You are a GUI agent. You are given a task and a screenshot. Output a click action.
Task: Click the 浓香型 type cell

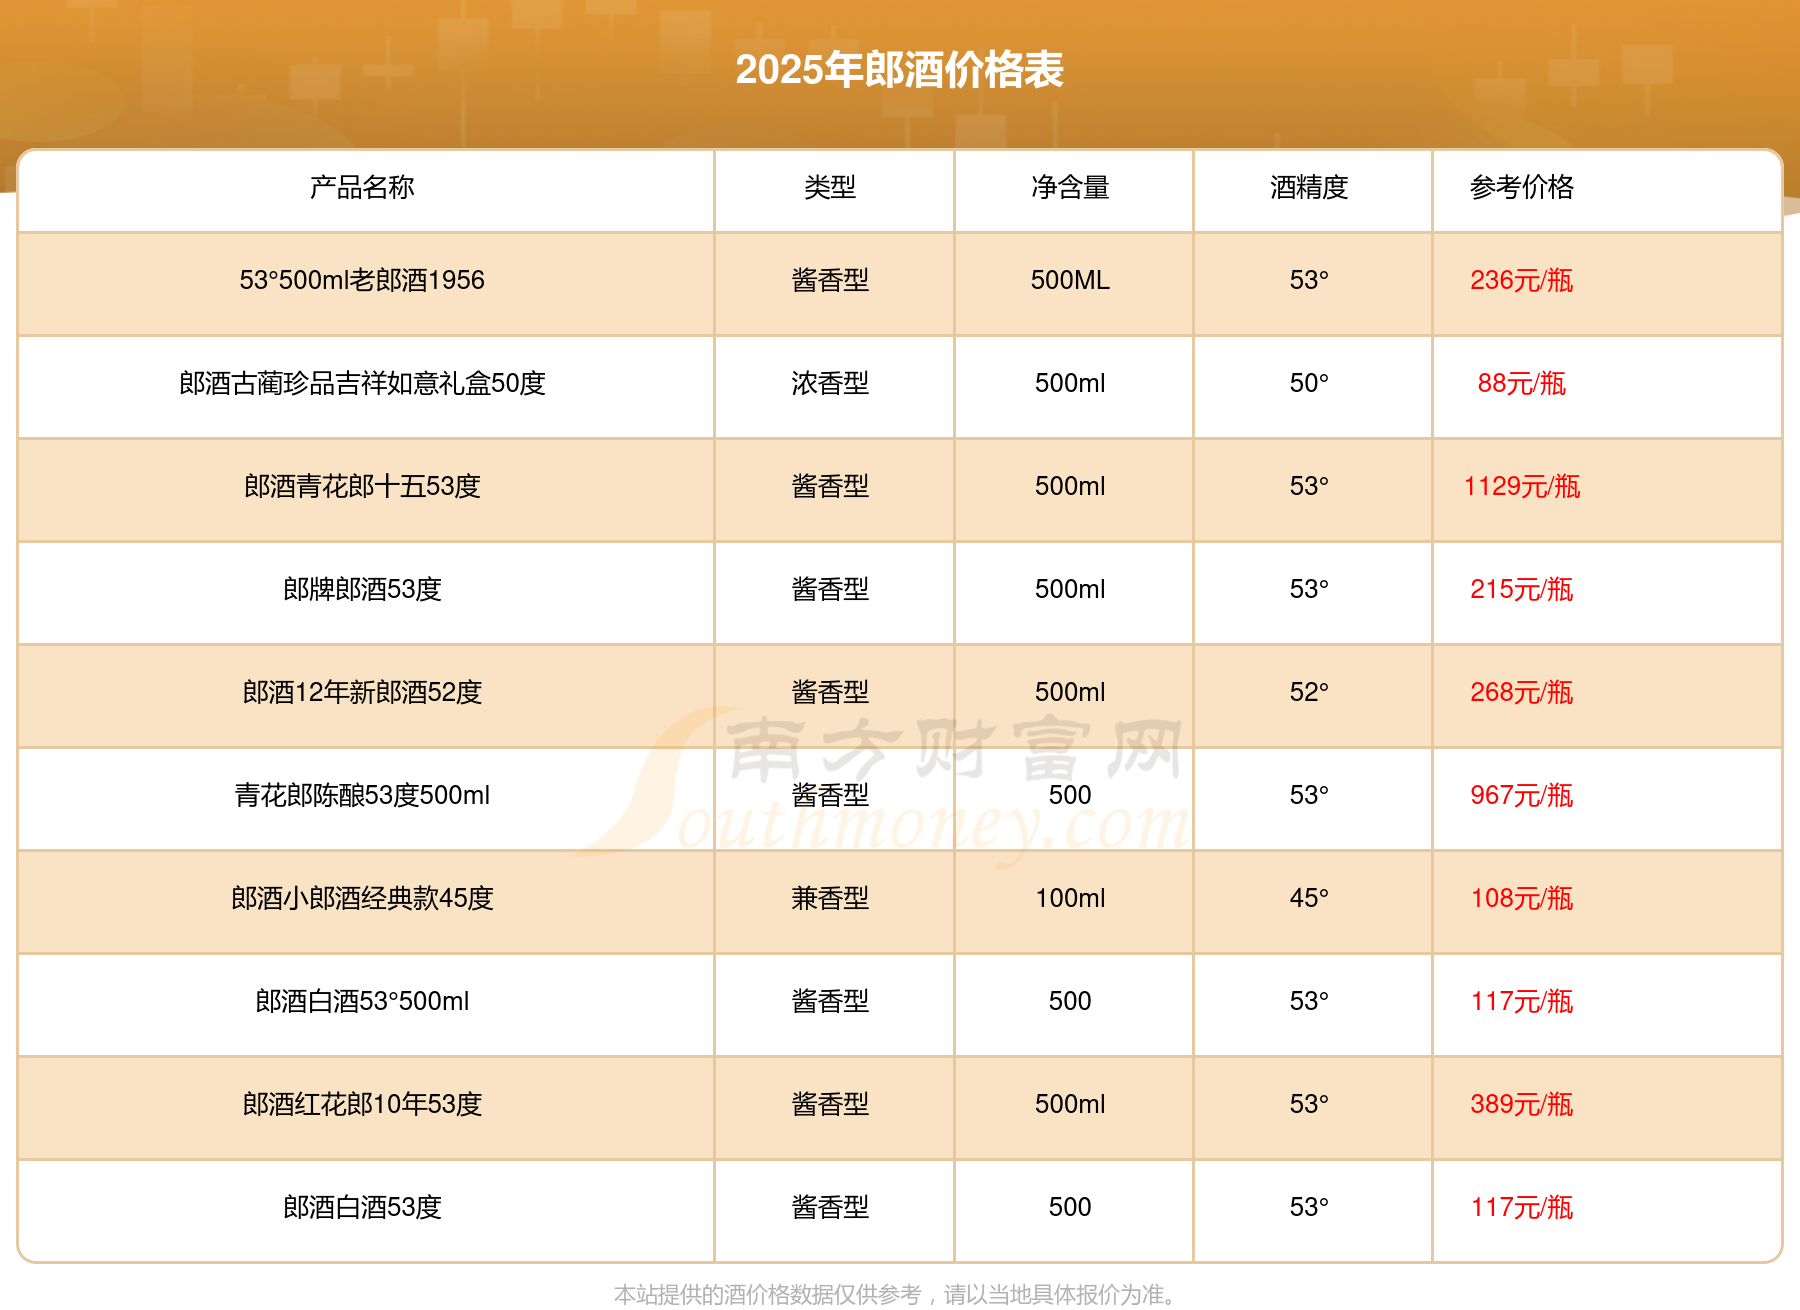pyautogui.click(x=830, y=383)
